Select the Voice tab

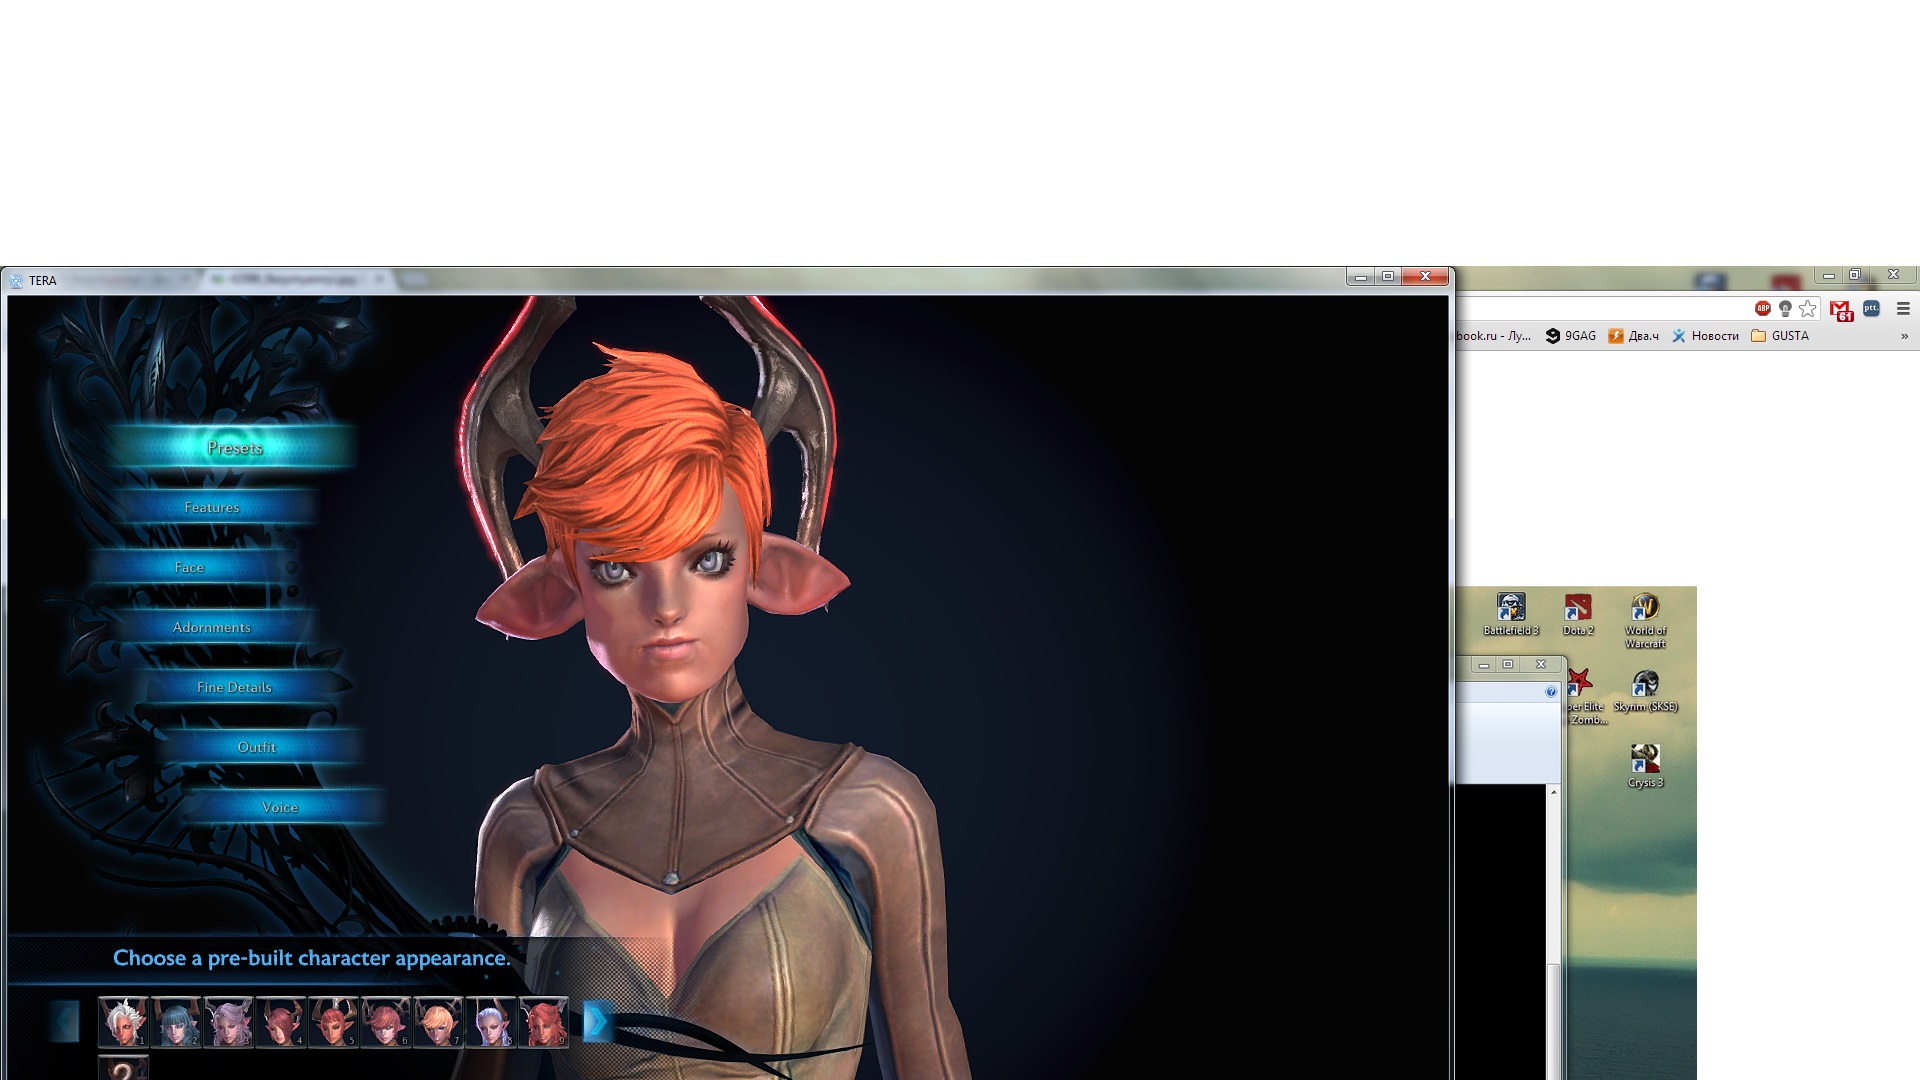(x=280, y=807)
